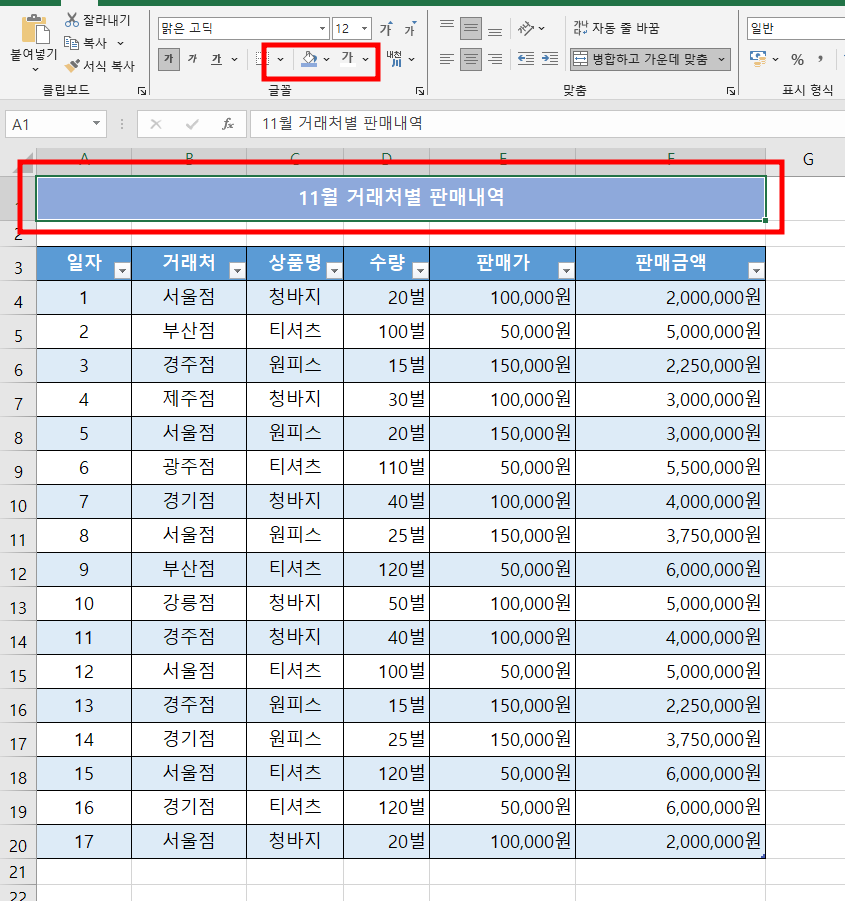Increase font size with larger 가 icon

pyautogui.click(x=387, y=28)
